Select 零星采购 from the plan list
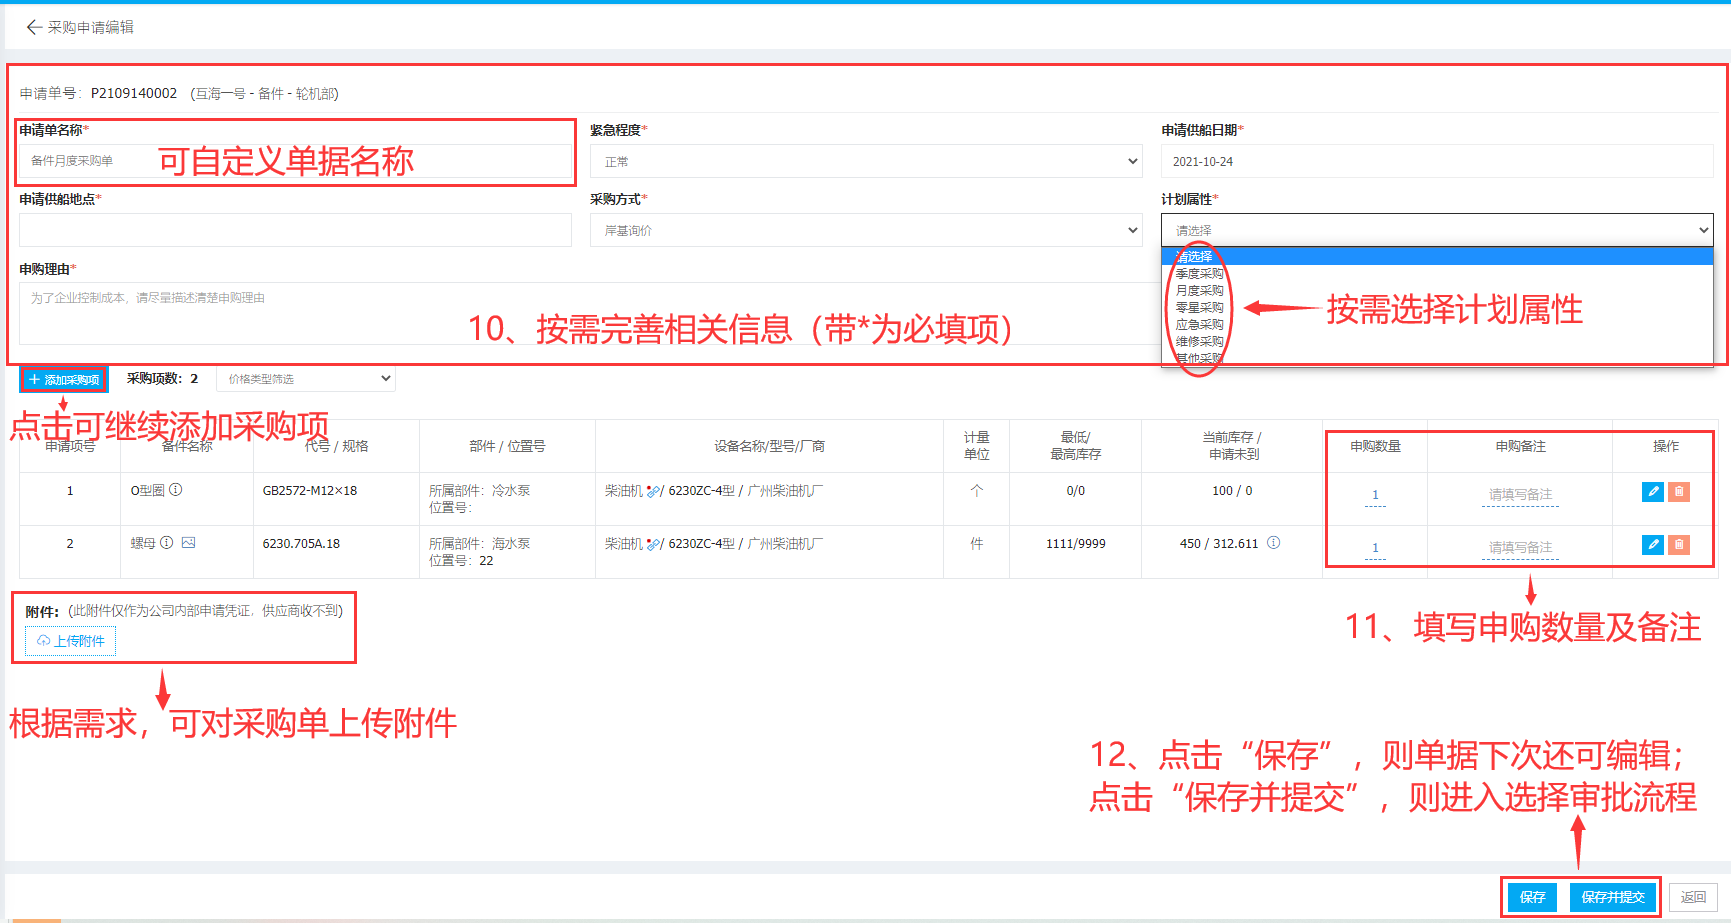This screenshot has width=1731, height=923. (1437, 308)
